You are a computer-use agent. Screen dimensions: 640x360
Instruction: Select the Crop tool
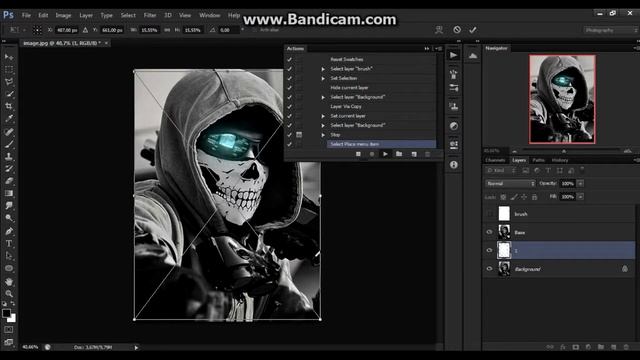(x=9, y=106)
